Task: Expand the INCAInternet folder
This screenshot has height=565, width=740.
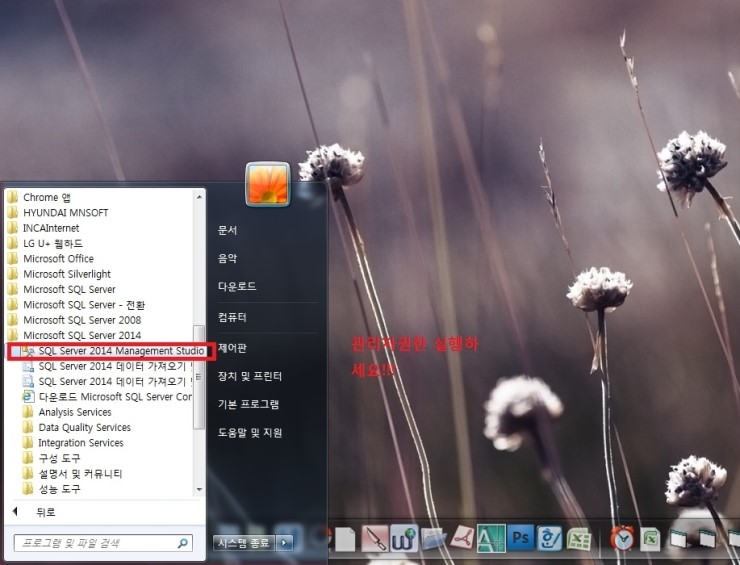Action: (43, 228)
